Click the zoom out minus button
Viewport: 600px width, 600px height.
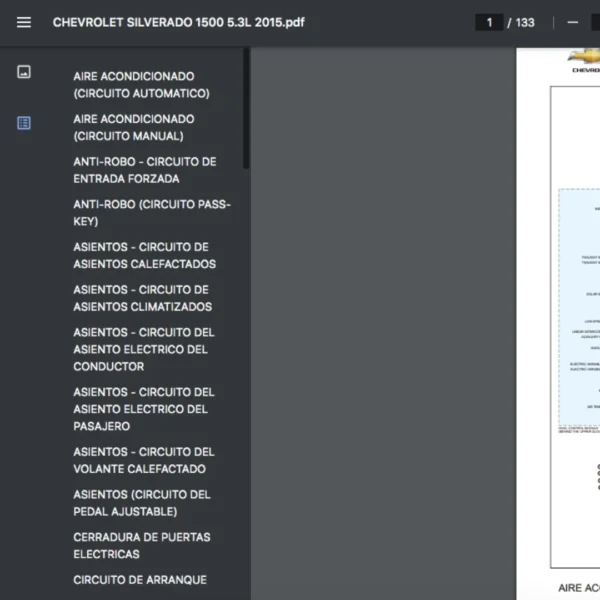tap(572, 22)
